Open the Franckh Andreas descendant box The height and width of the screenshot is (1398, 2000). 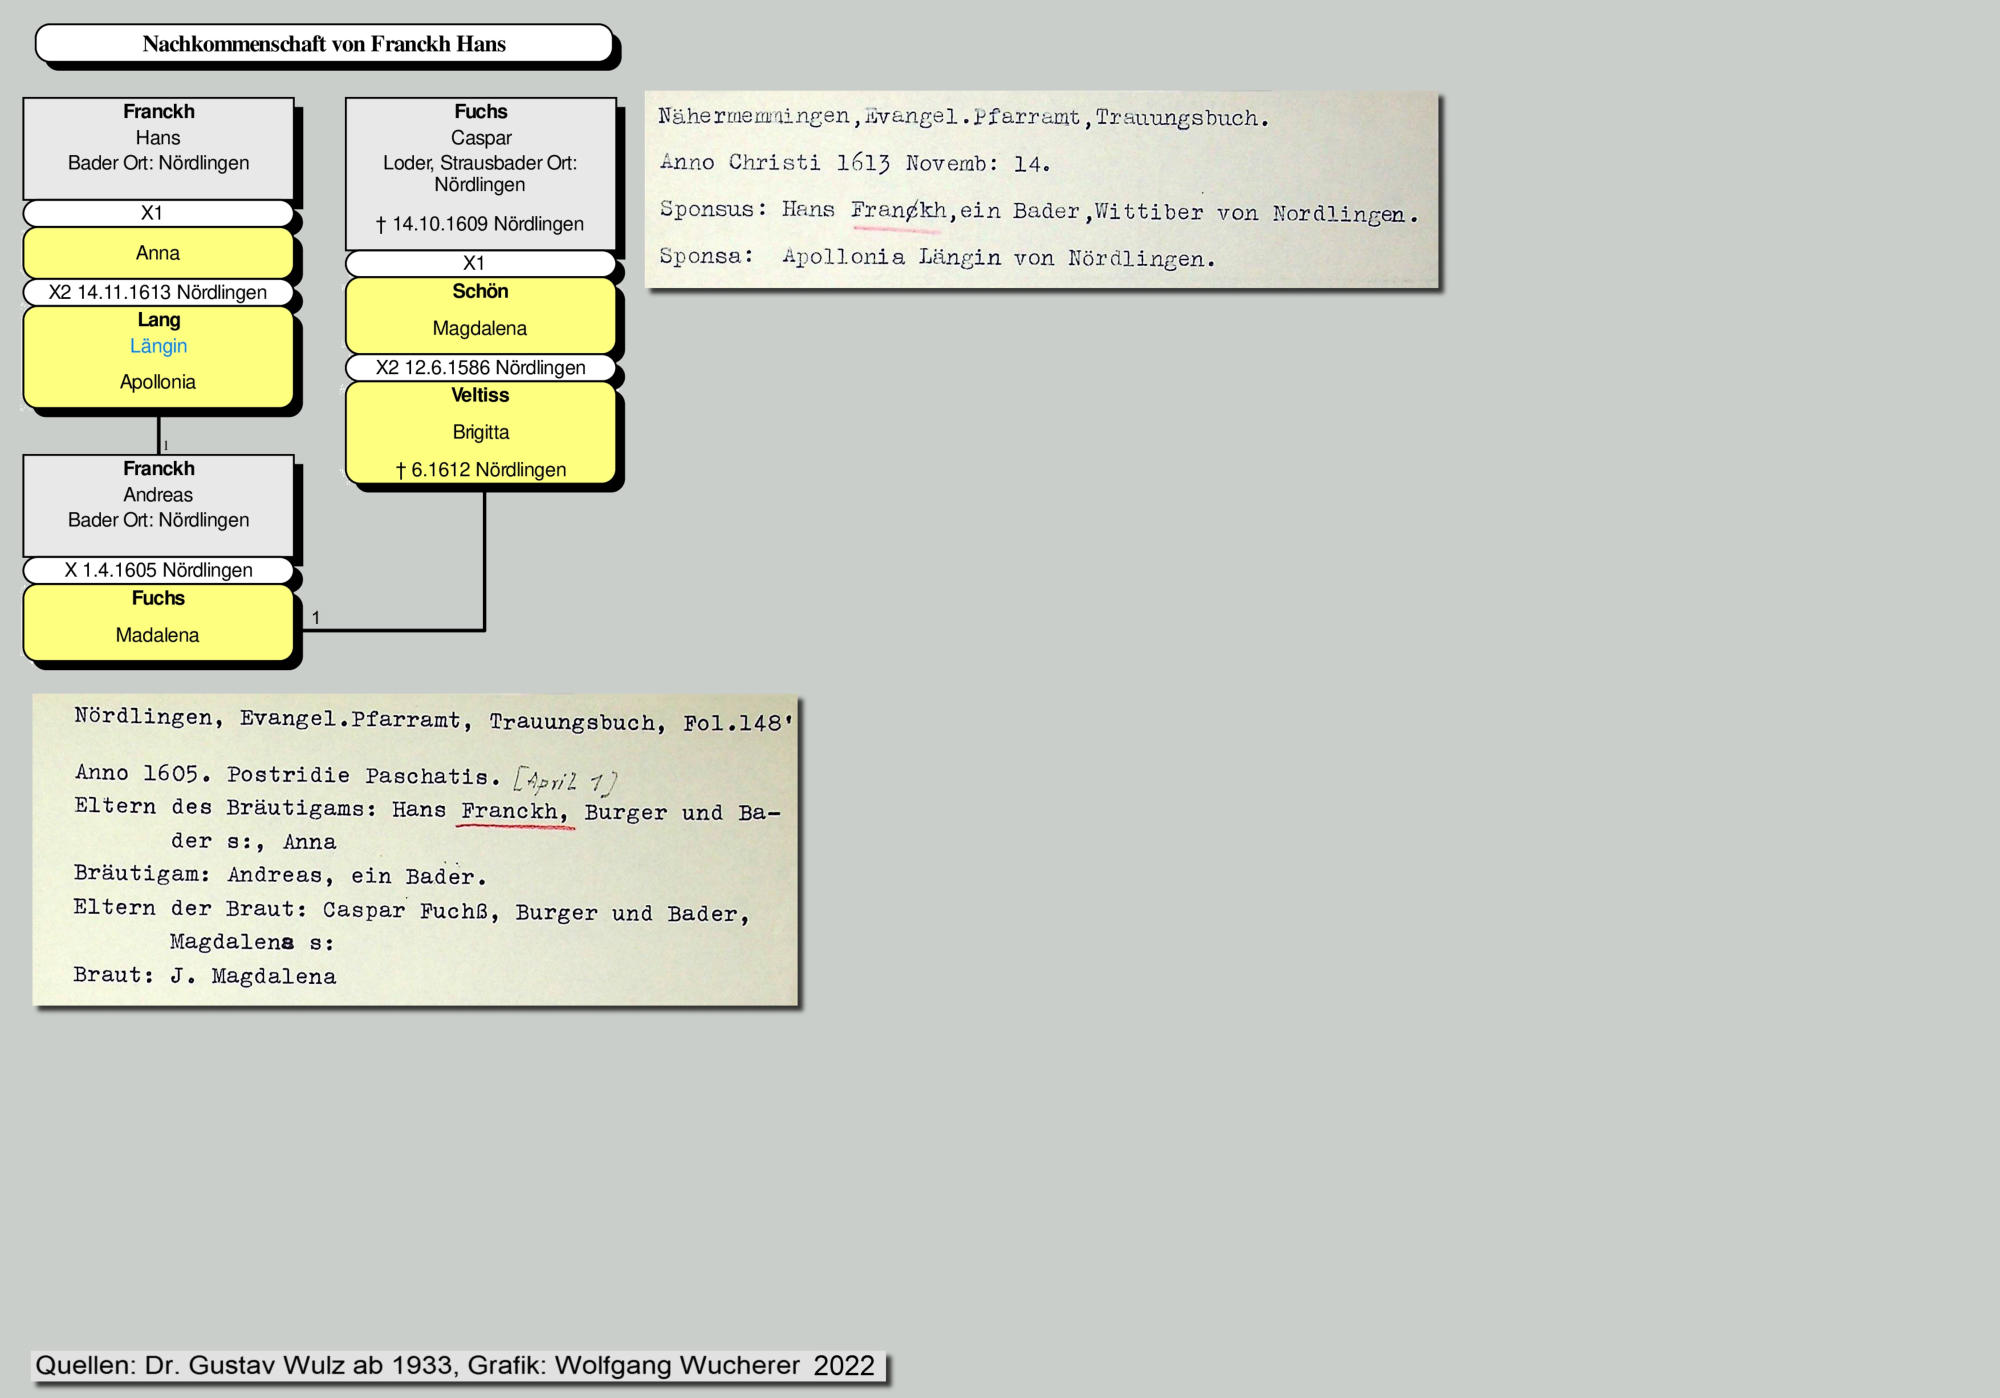click(158, 504)
